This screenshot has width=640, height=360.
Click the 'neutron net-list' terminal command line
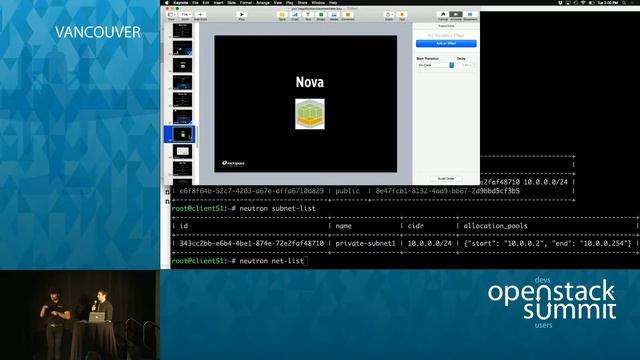[x=271, y=261]
